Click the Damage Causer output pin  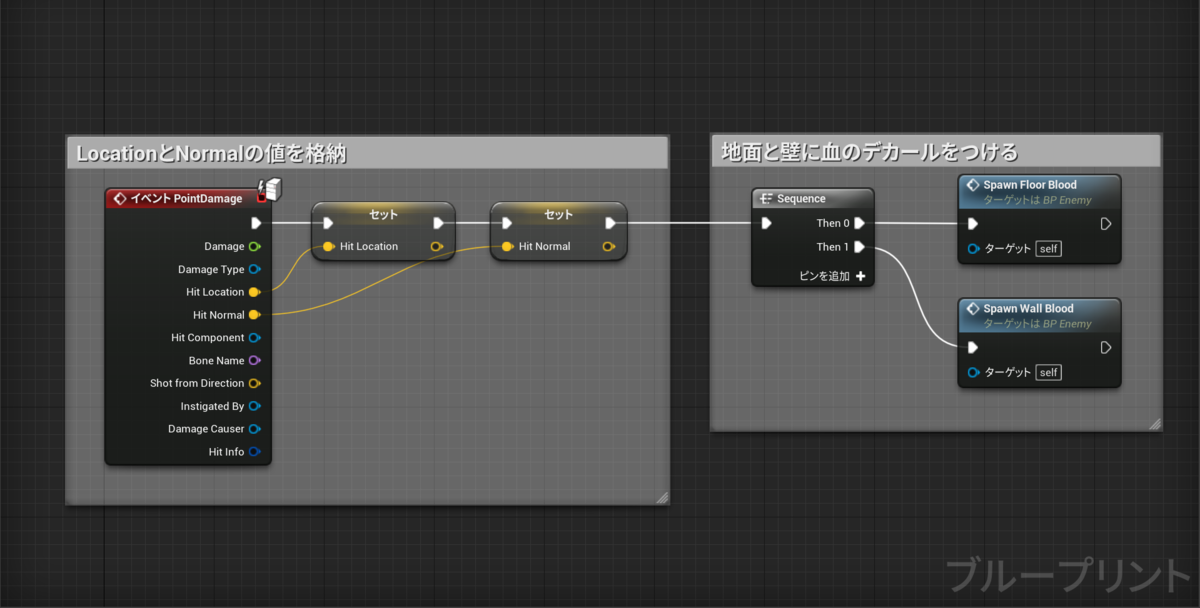[x=254, y=429]
